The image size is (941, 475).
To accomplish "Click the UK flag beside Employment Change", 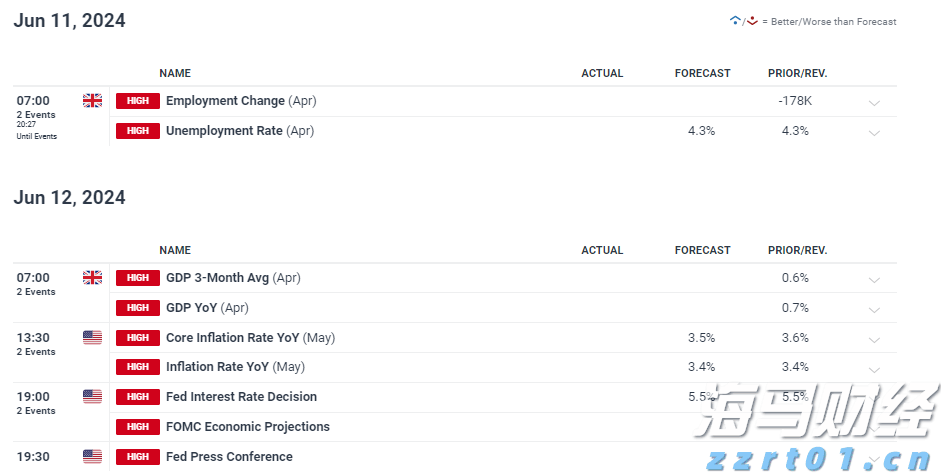I will (x=92, y=100).
